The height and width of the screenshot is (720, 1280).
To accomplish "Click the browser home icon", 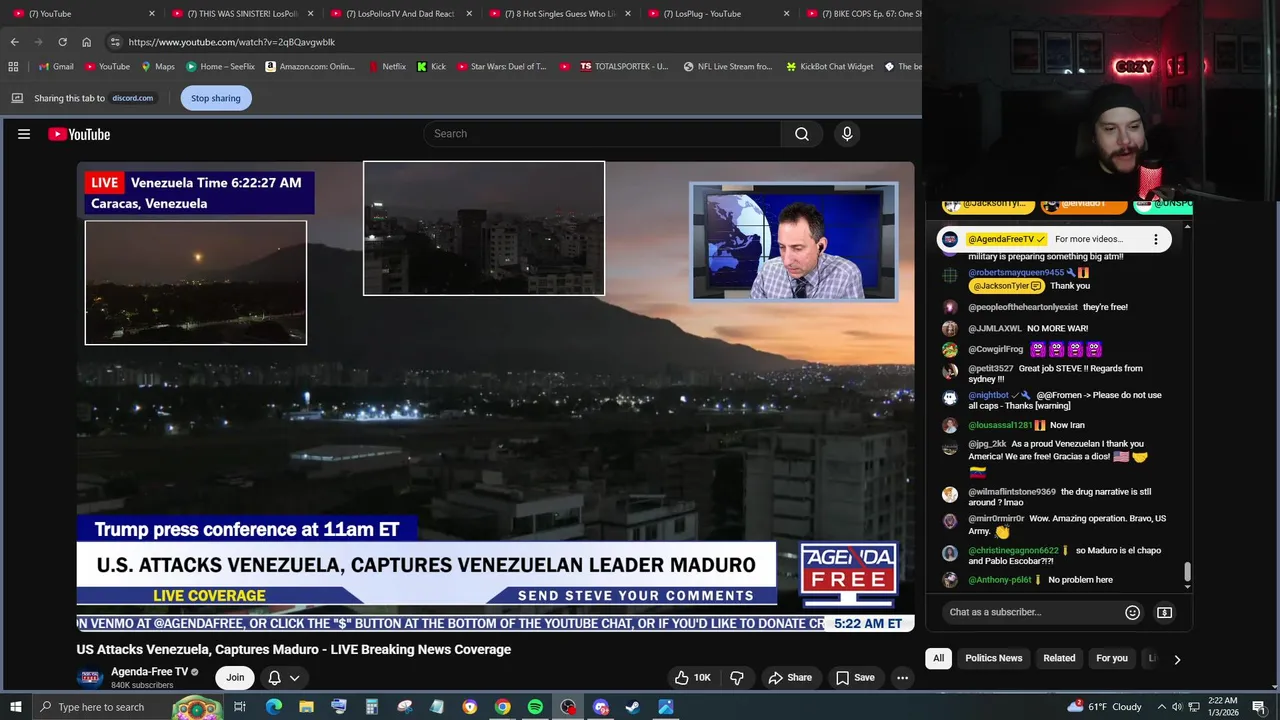I will click(87, 42).
